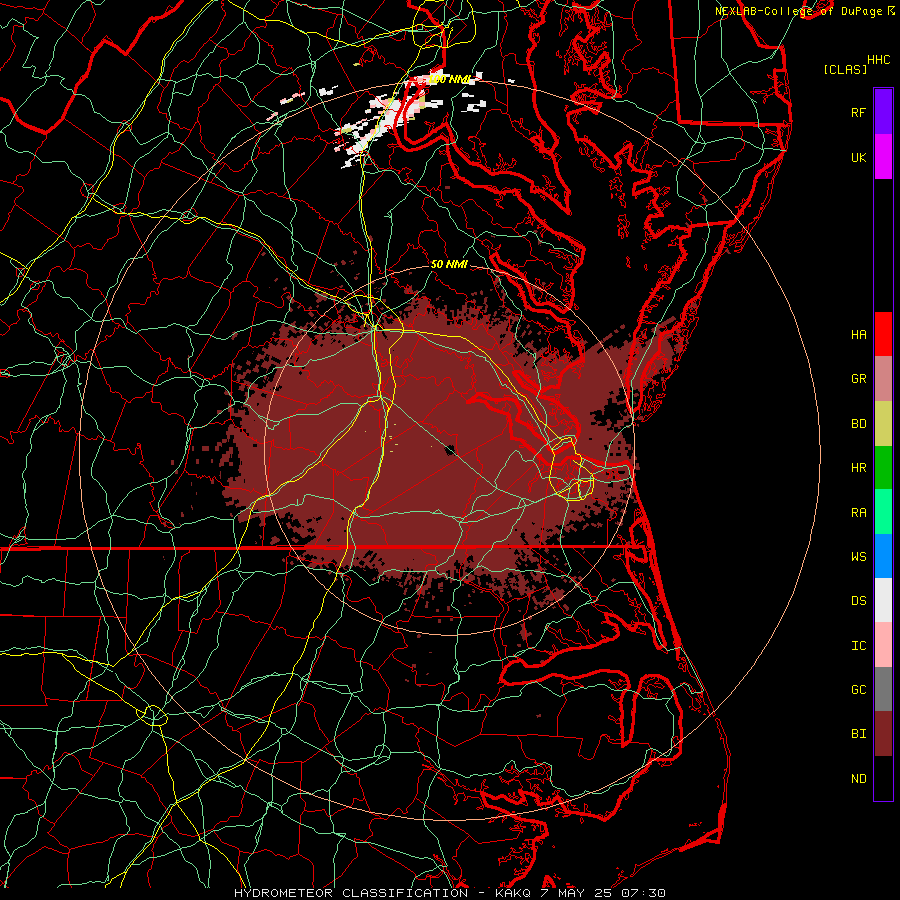Screen dimensions: 900x900
Task: Click the GC legend label
Action: tap(858, 689)
